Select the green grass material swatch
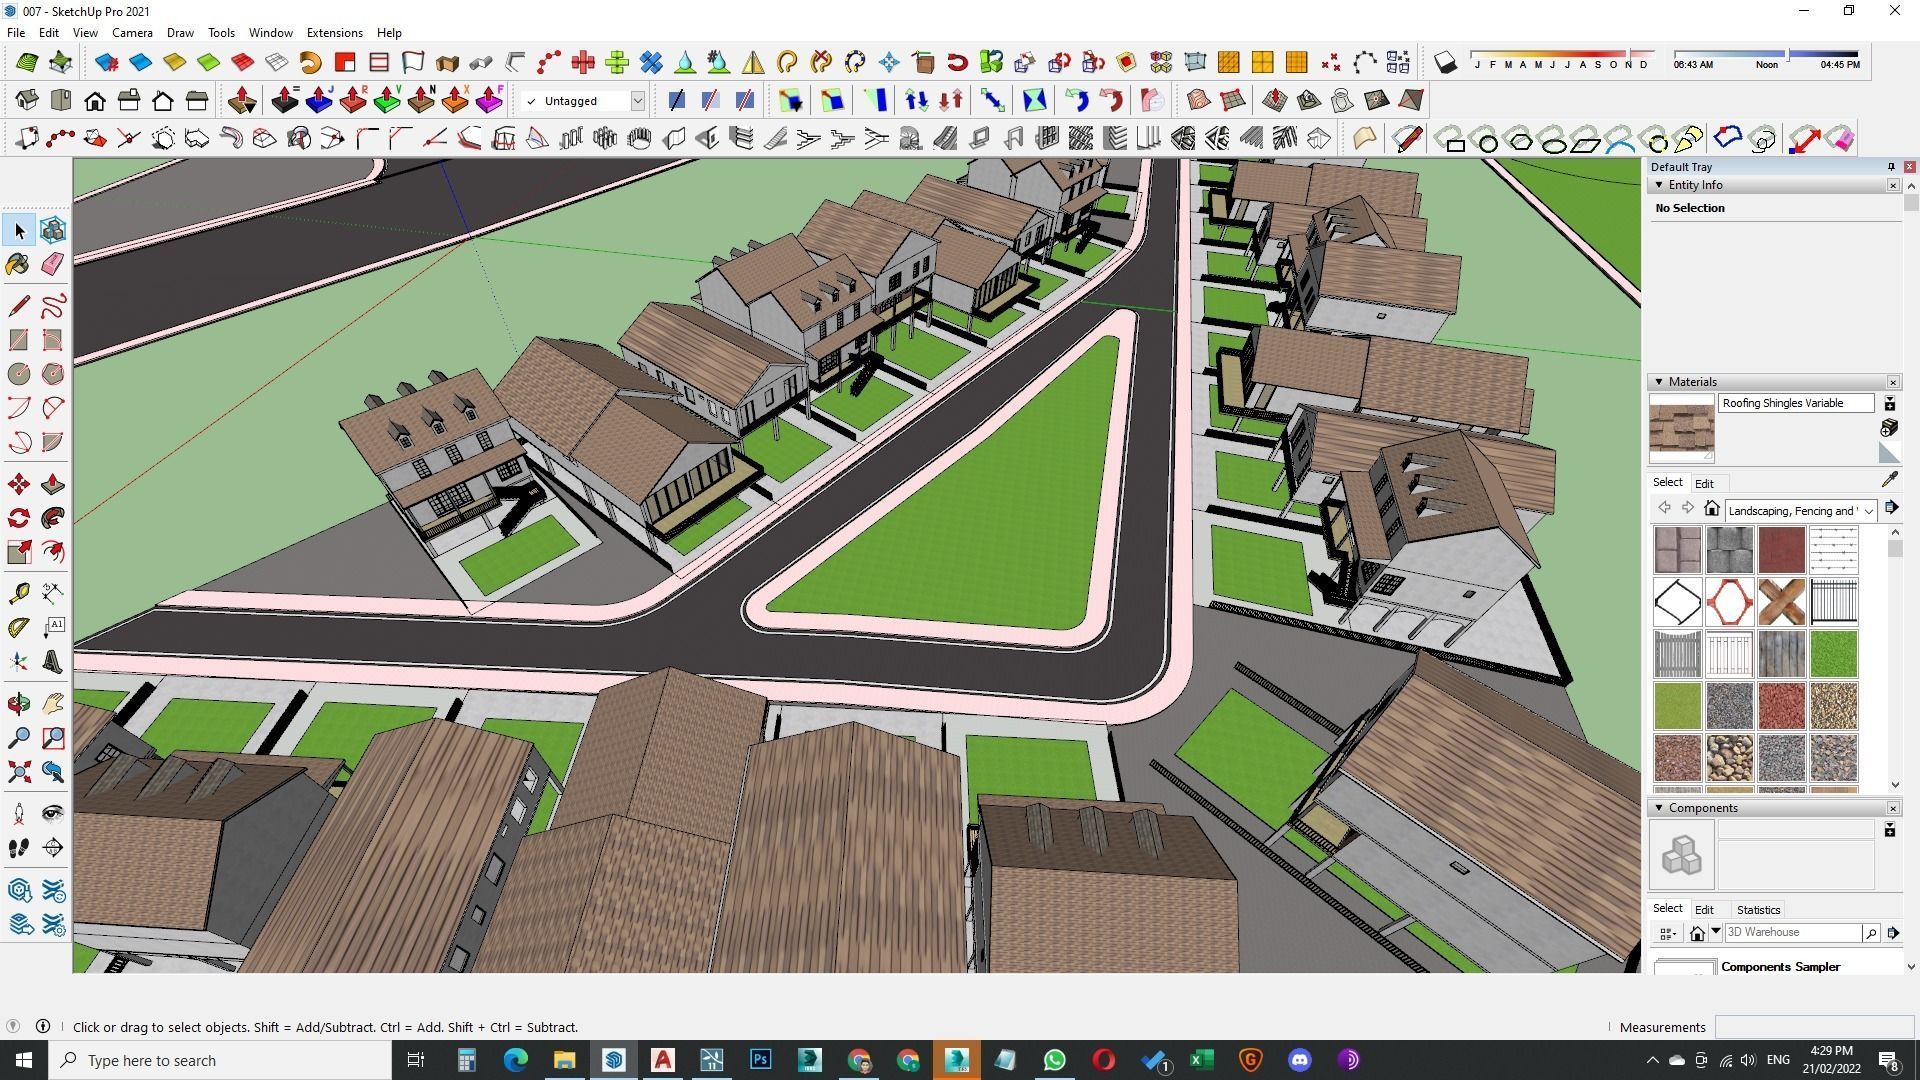This screenshot has width=1920, height=1080. coord(1833,653)
